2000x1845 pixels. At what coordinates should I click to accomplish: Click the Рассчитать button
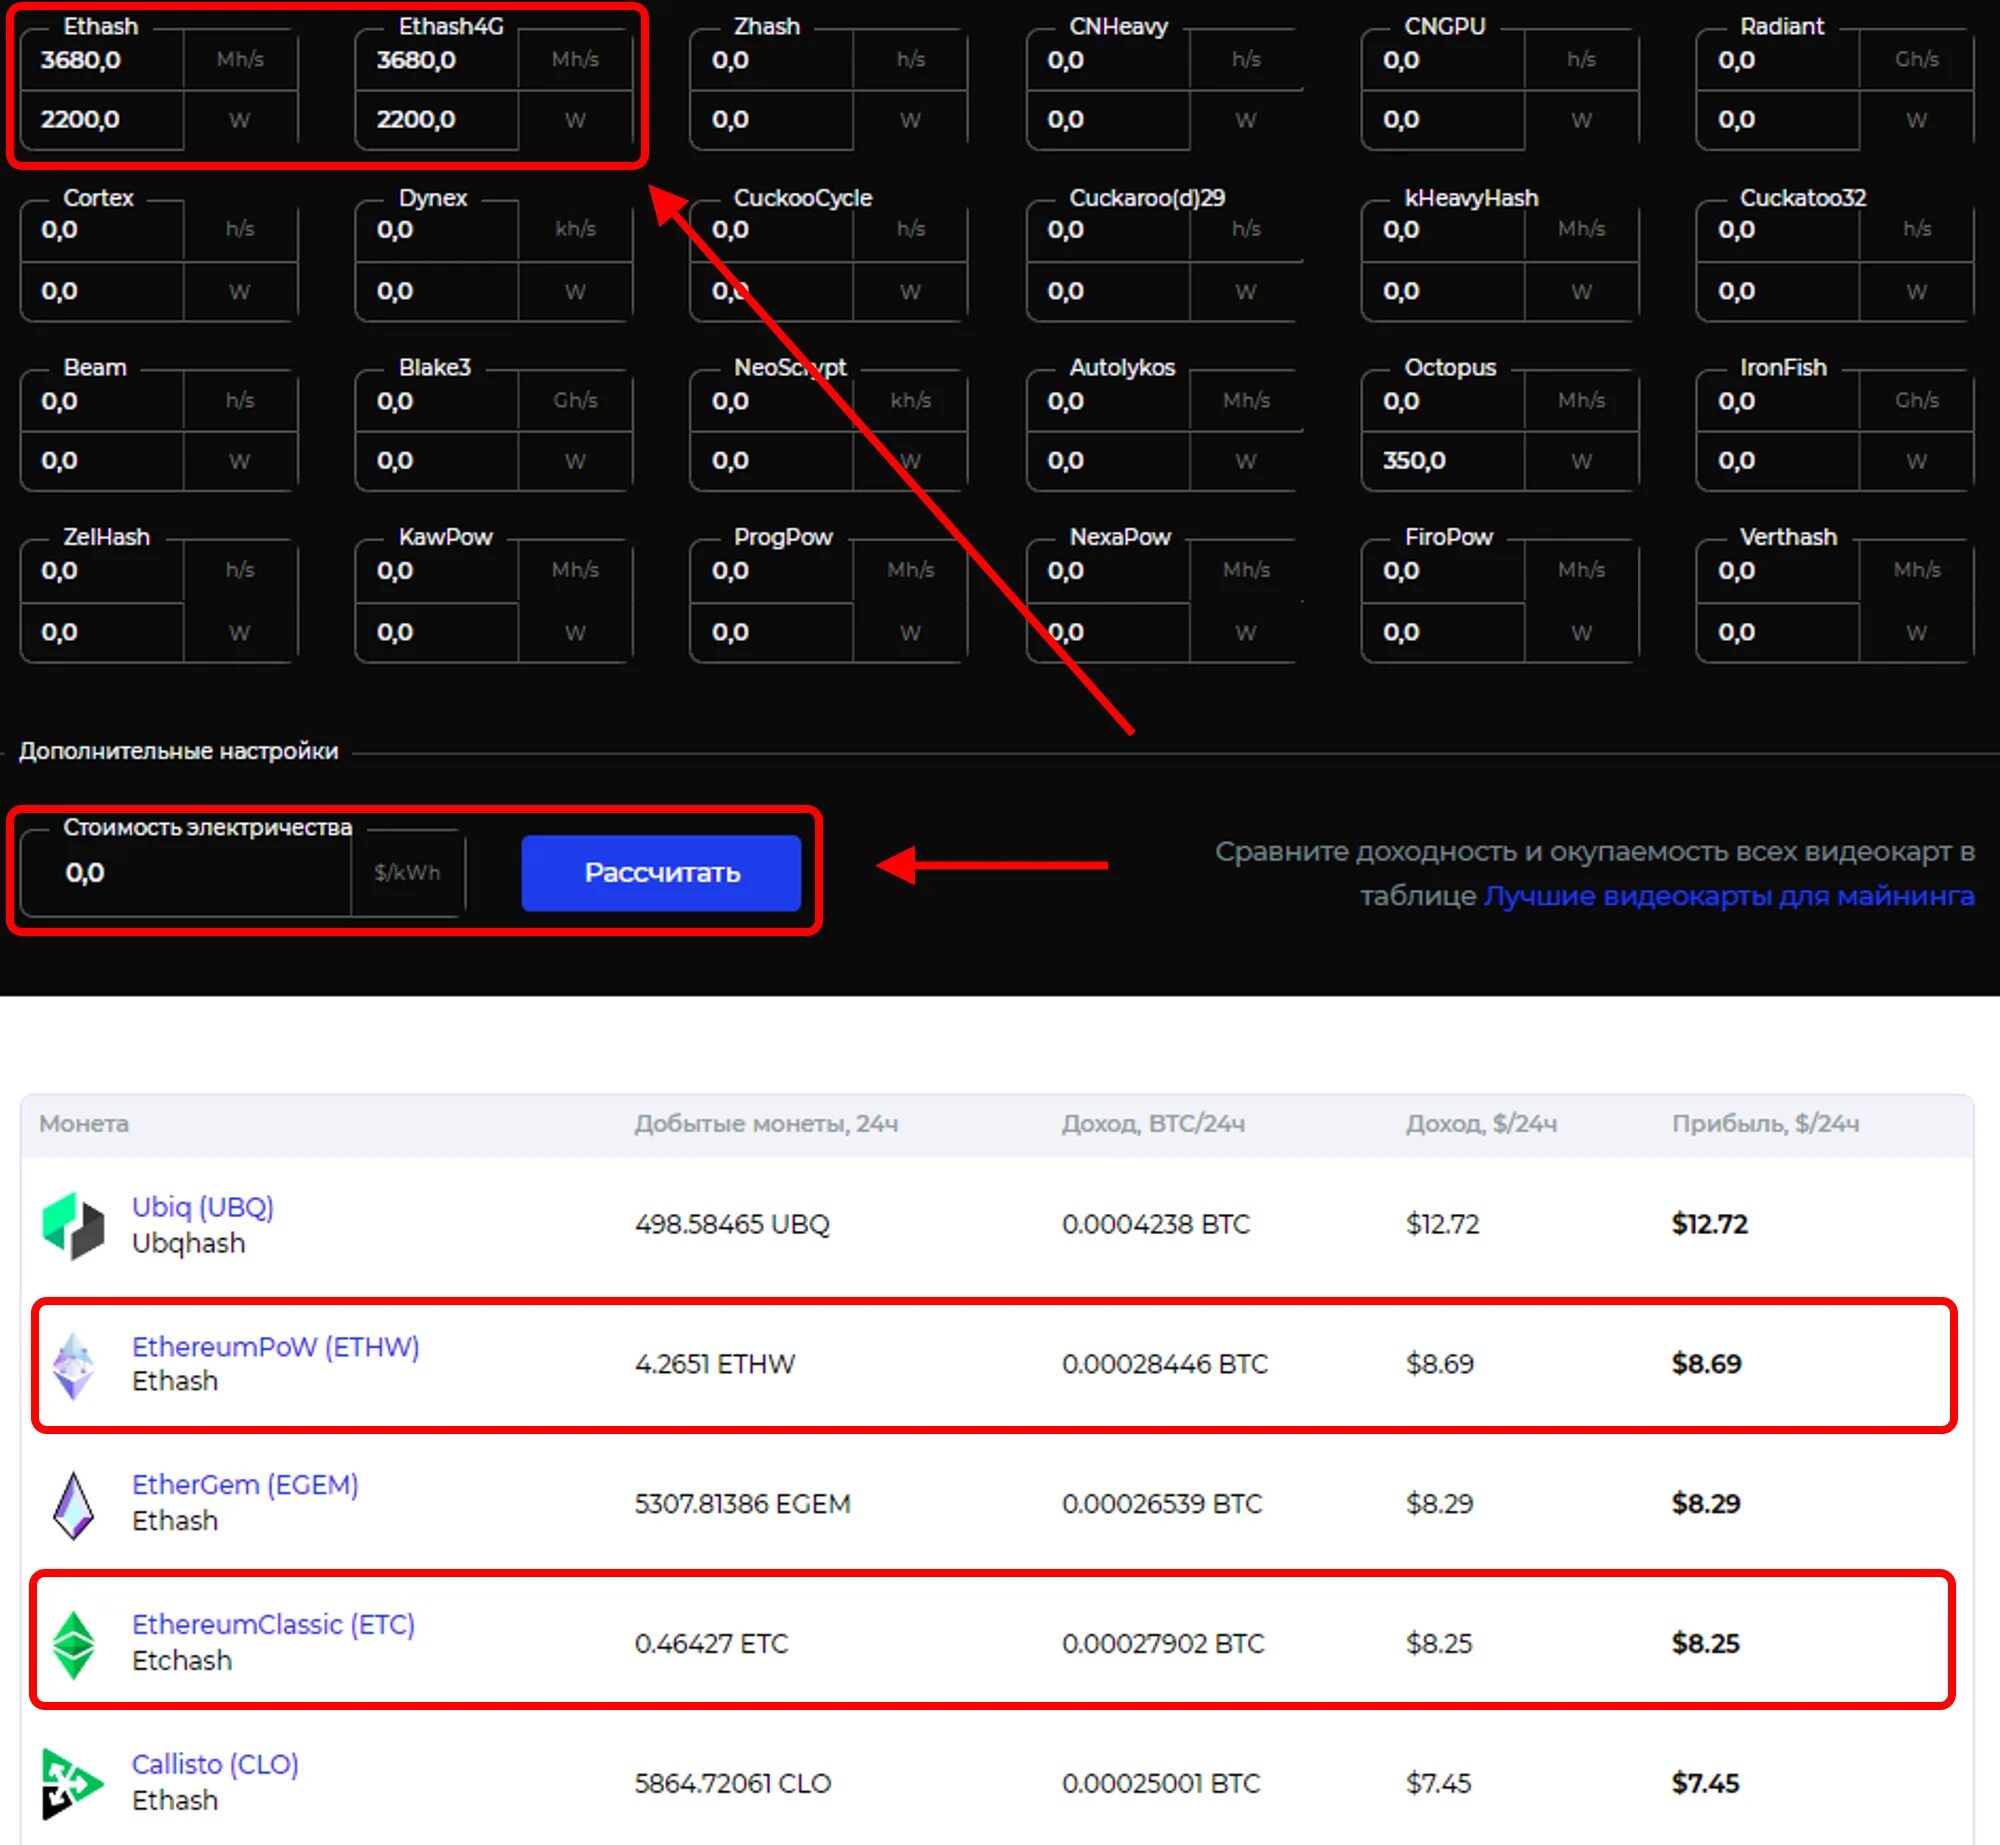tap(661, 873)
